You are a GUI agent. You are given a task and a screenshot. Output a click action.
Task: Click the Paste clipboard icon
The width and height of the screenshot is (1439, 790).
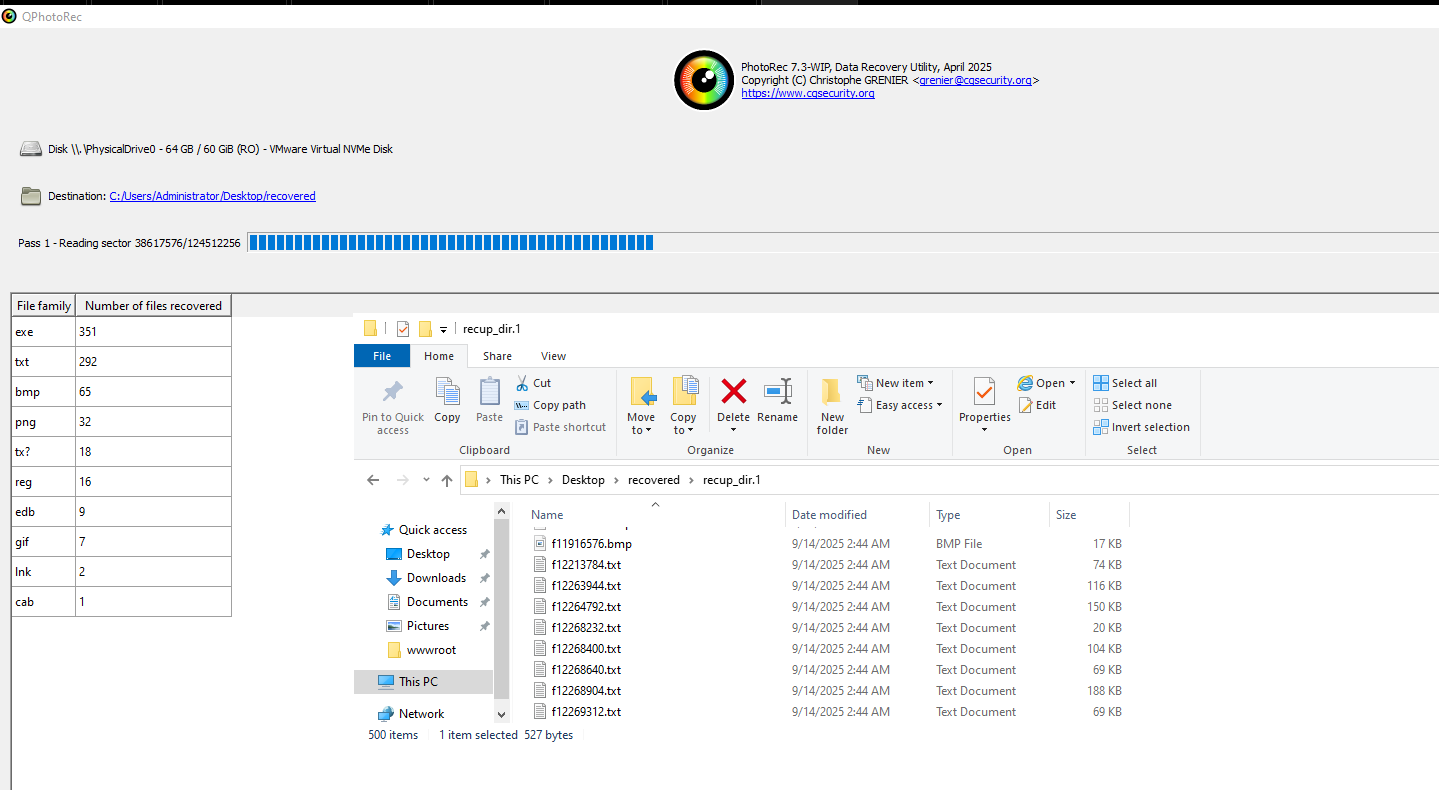tap(489, 392)
